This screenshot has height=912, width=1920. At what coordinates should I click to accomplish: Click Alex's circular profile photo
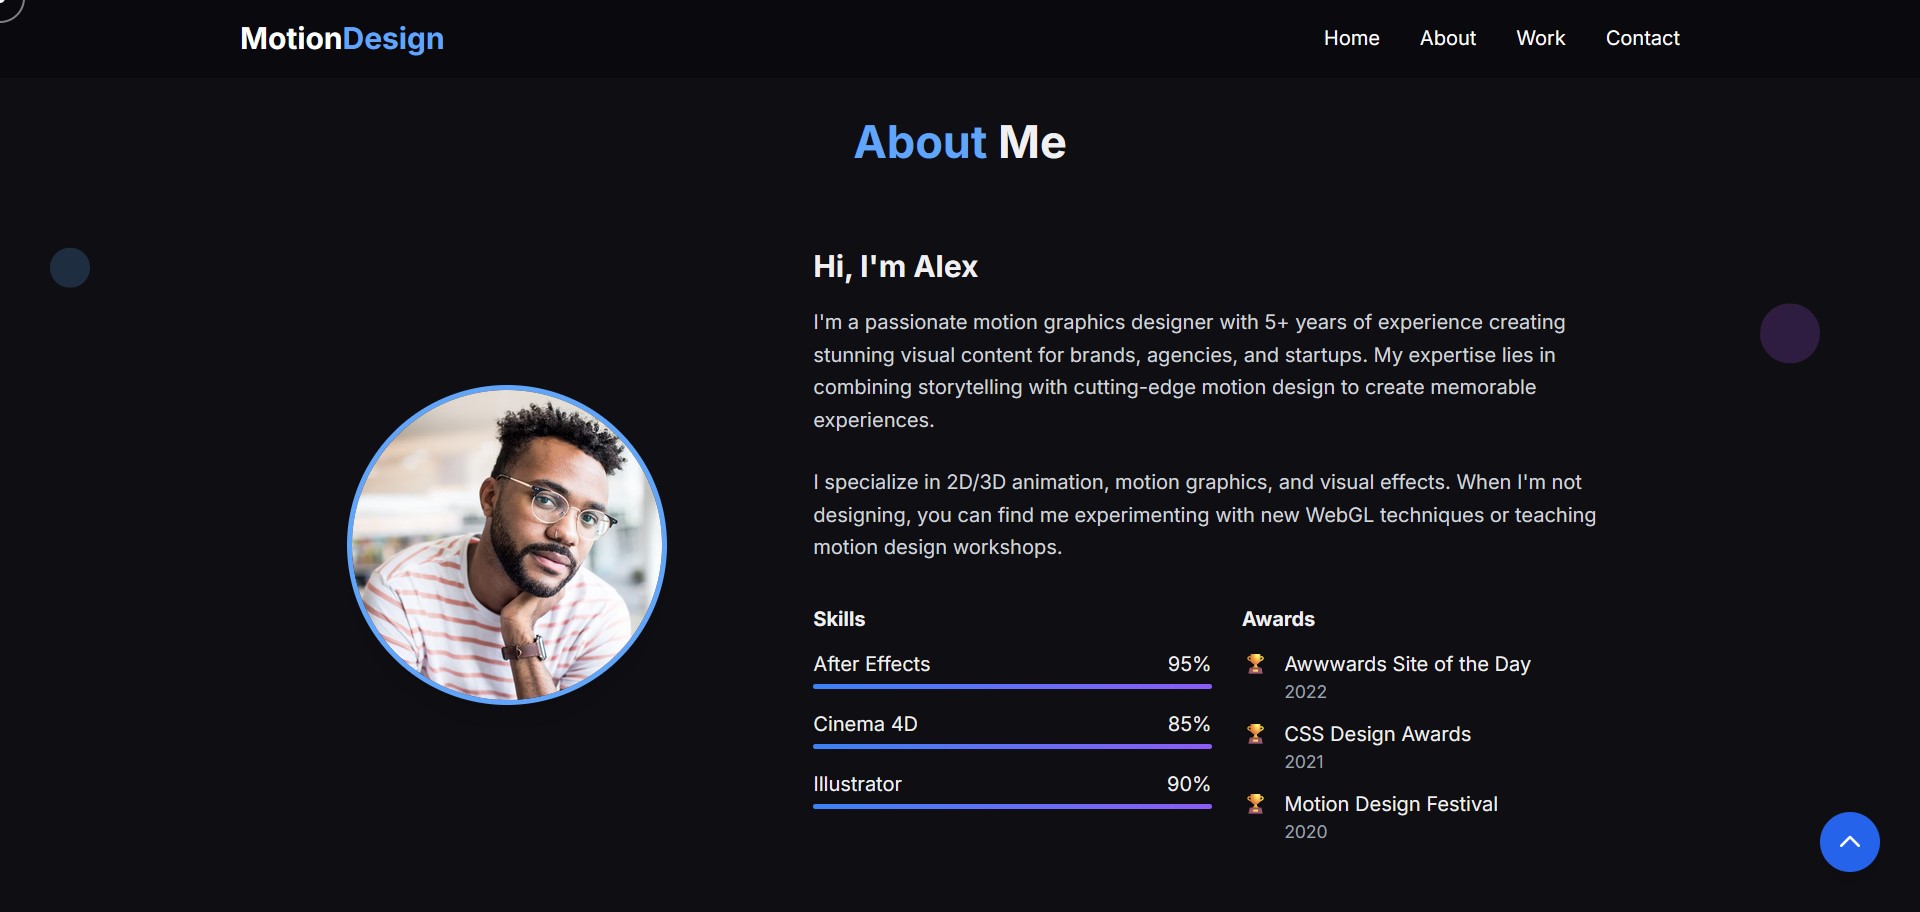tap(507, 545)
